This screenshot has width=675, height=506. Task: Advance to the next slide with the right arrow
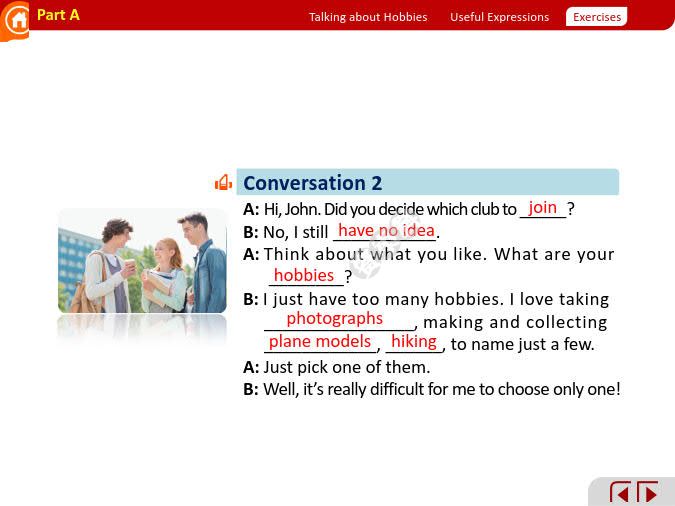pyautogui.click(x=648, y=493)
